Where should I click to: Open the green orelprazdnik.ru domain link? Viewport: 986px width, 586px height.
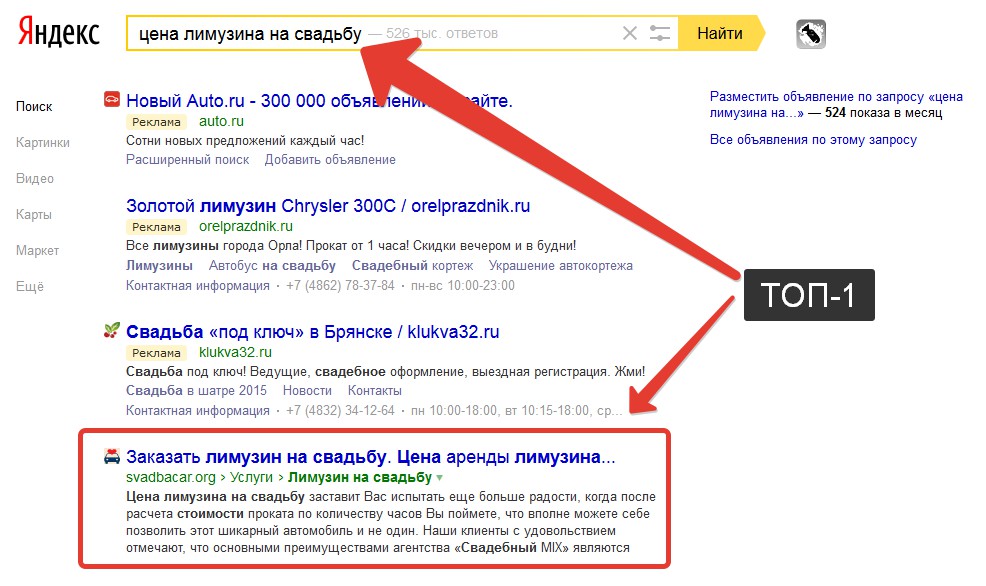point(246,226)
